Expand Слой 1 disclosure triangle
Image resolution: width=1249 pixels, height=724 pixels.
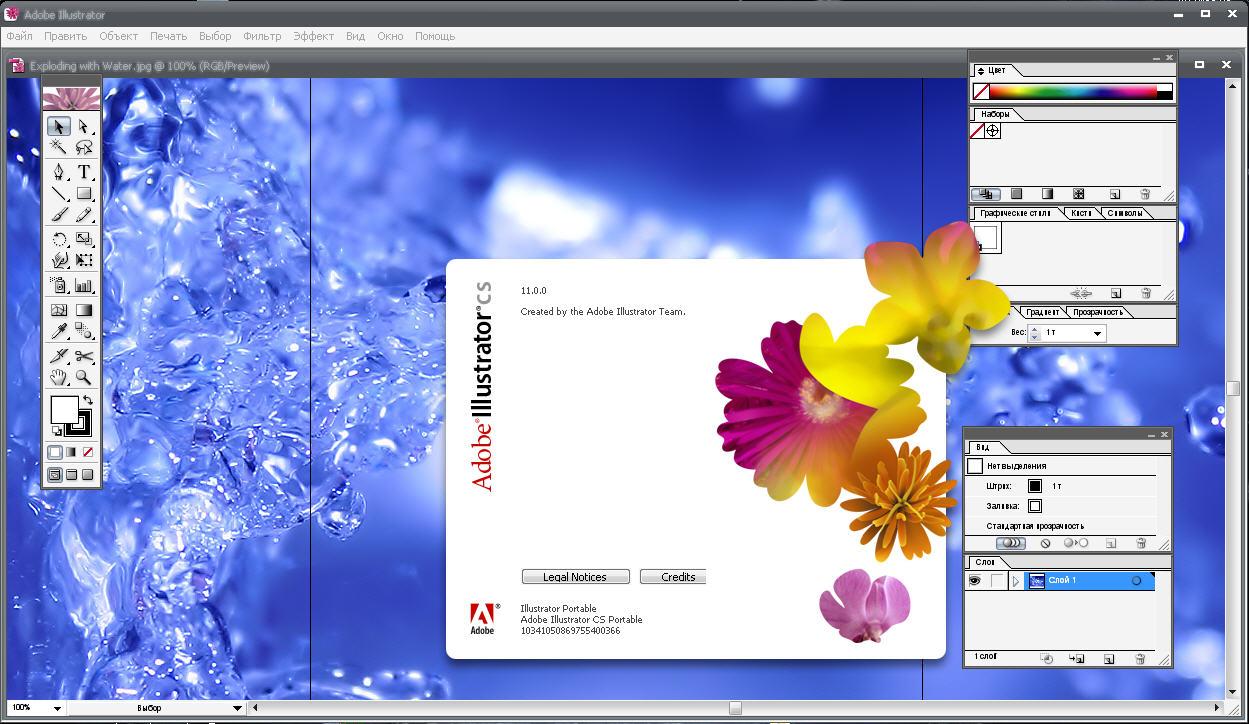1016,581
